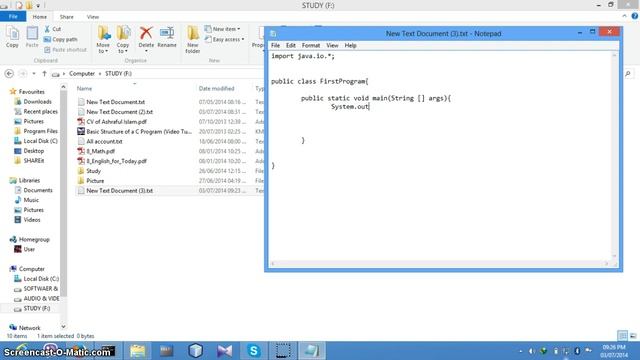Click the navigation pane scrollbar
Screen dimensions: 640x360
[x=63, y=192]
